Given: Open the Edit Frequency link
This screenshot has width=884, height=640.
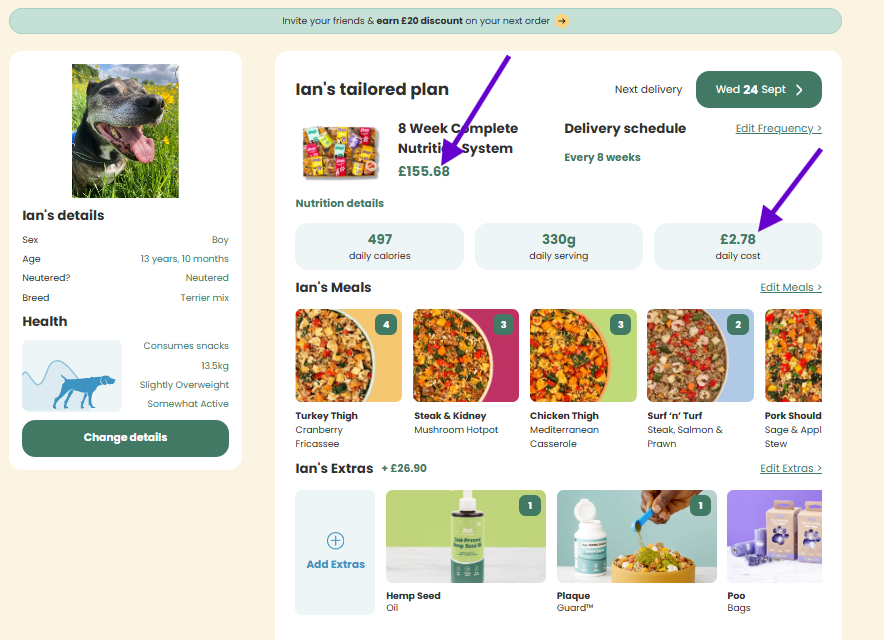Looking at the screenshot, I should point(778,128).
